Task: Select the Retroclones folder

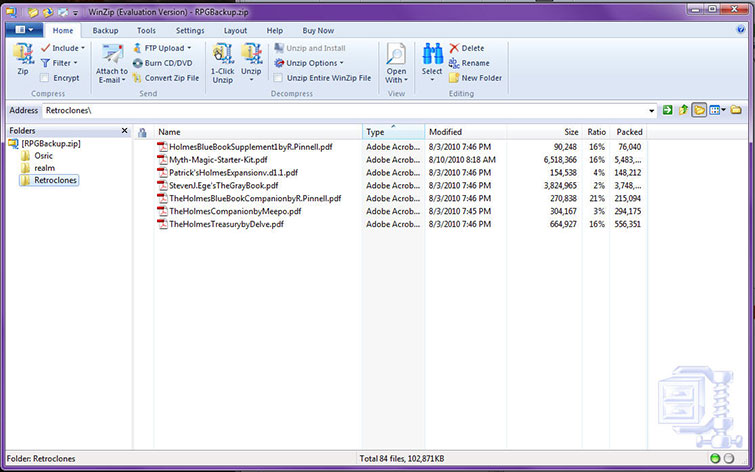Action: point(49,180)
